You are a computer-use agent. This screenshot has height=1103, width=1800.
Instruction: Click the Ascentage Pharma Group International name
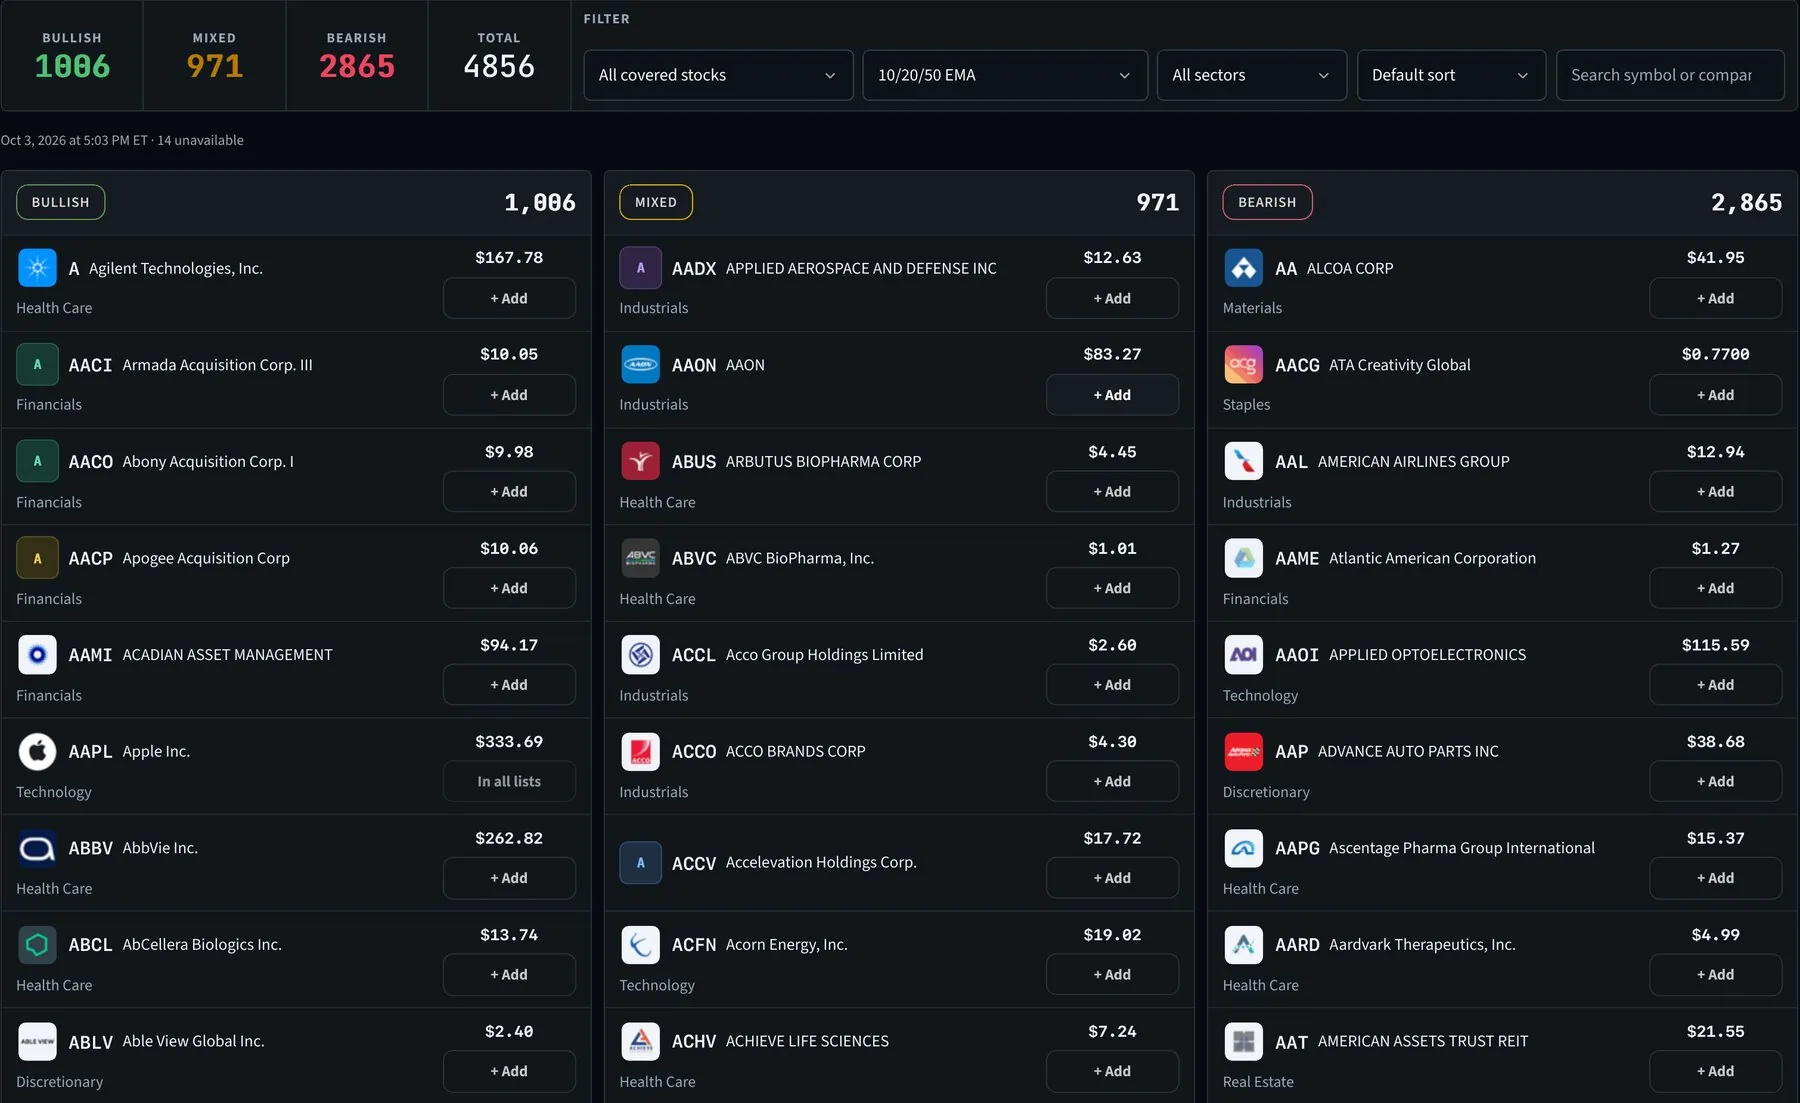1462,848
